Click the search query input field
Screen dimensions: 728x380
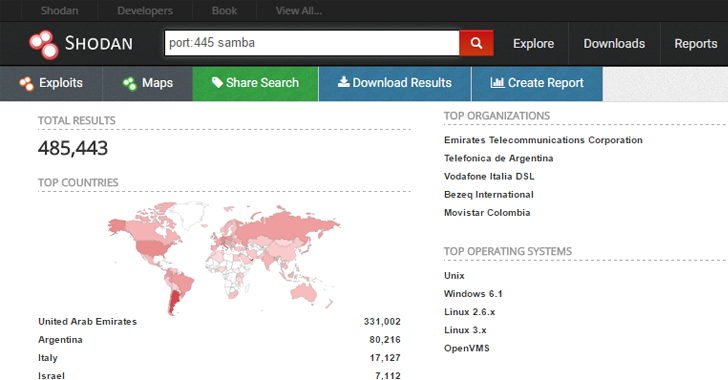(312, 43)
